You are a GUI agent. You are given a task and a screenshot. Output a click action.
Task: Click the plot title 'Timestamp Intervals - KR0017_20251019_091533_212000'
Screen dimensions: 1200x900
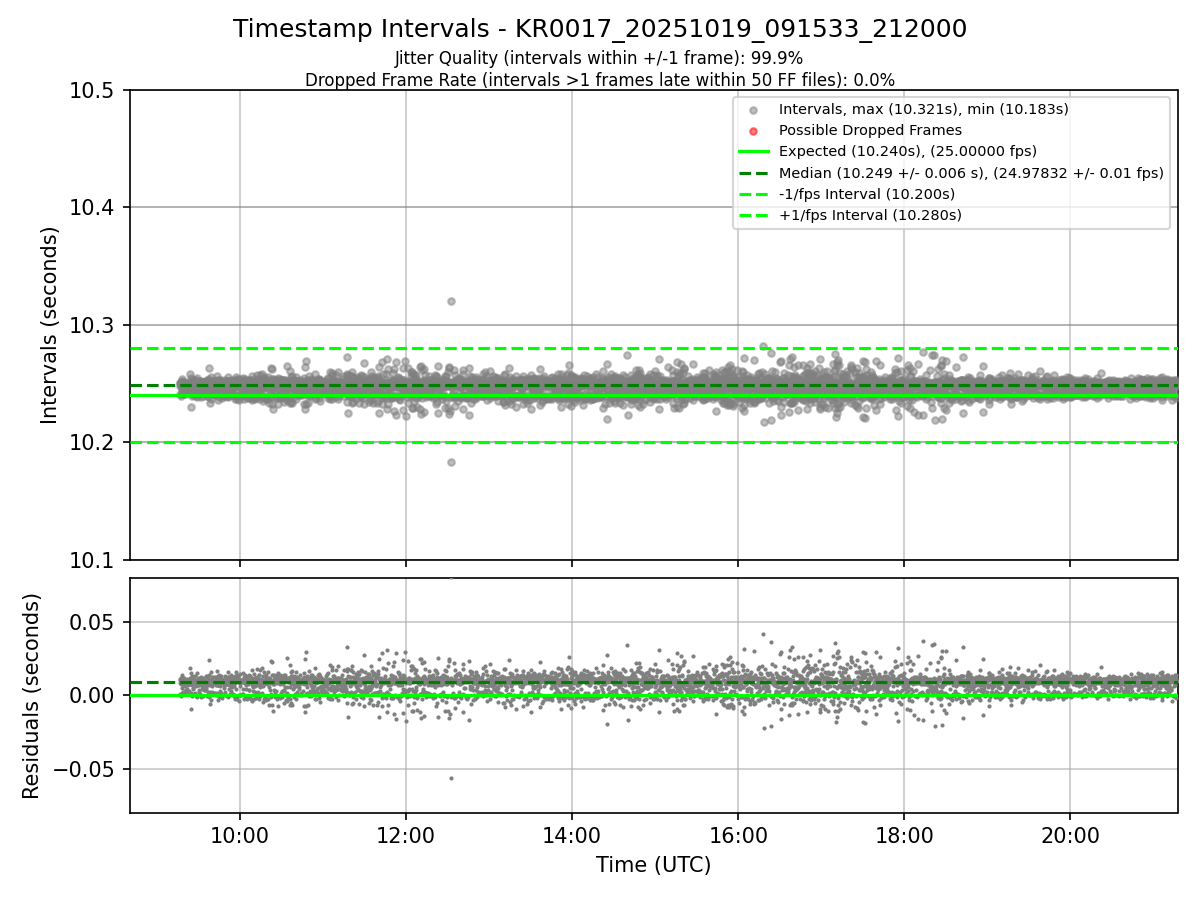pyautogui.click(x=600, y=29)
